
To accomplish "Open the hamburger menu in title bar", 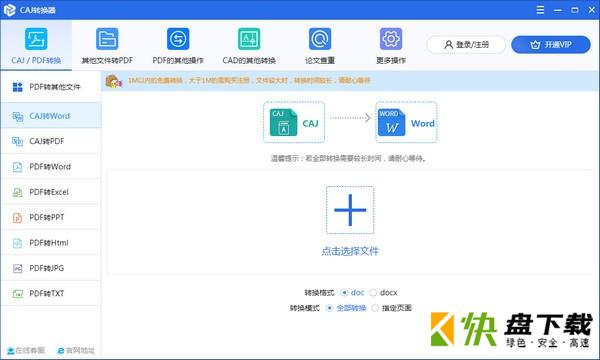I will pos(540,10).
